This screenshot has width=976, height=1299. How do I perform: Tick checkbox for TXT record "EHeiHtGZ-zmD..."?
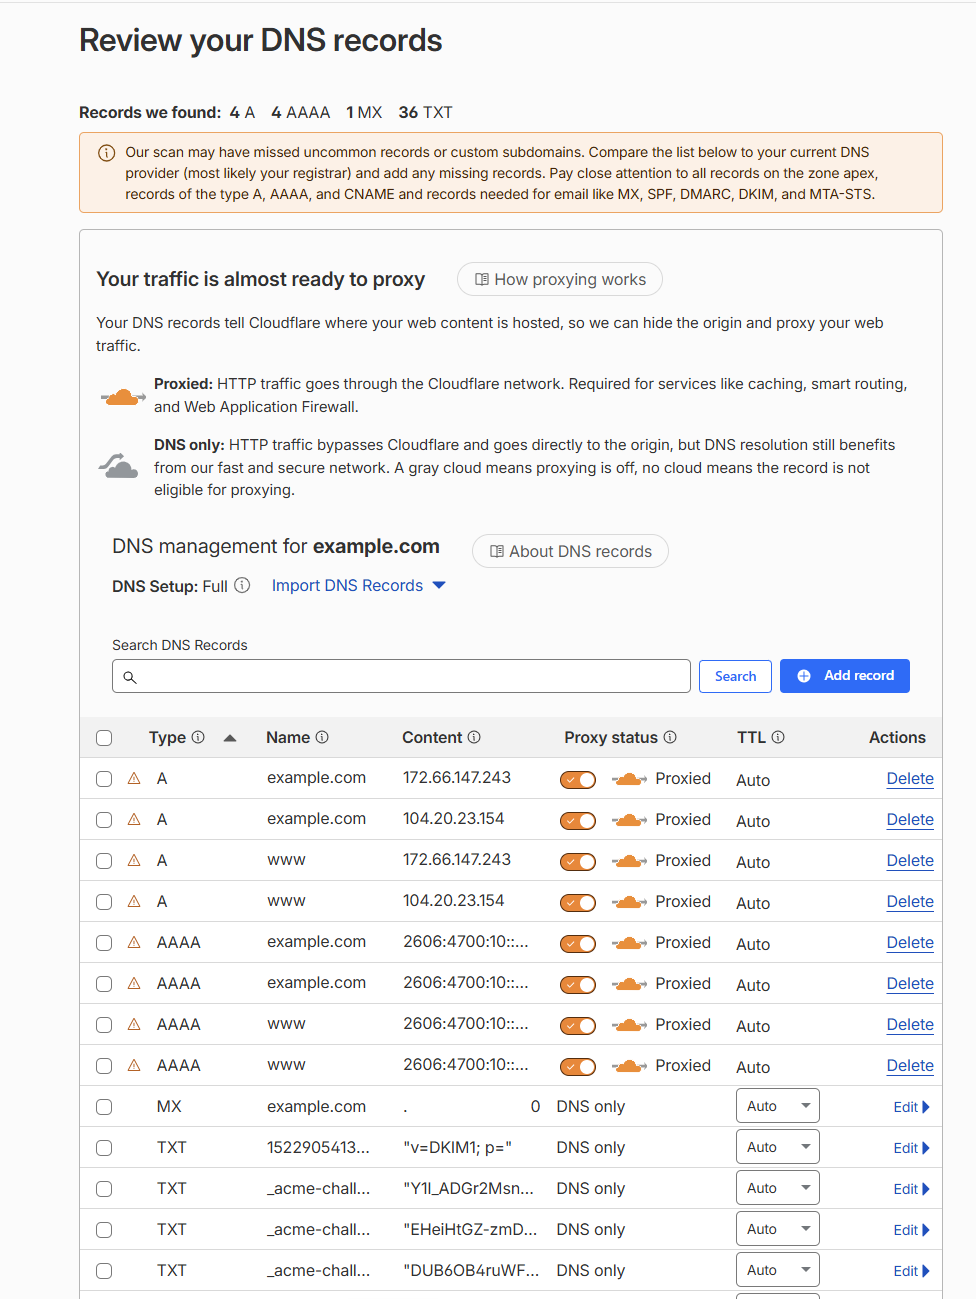104,1230
